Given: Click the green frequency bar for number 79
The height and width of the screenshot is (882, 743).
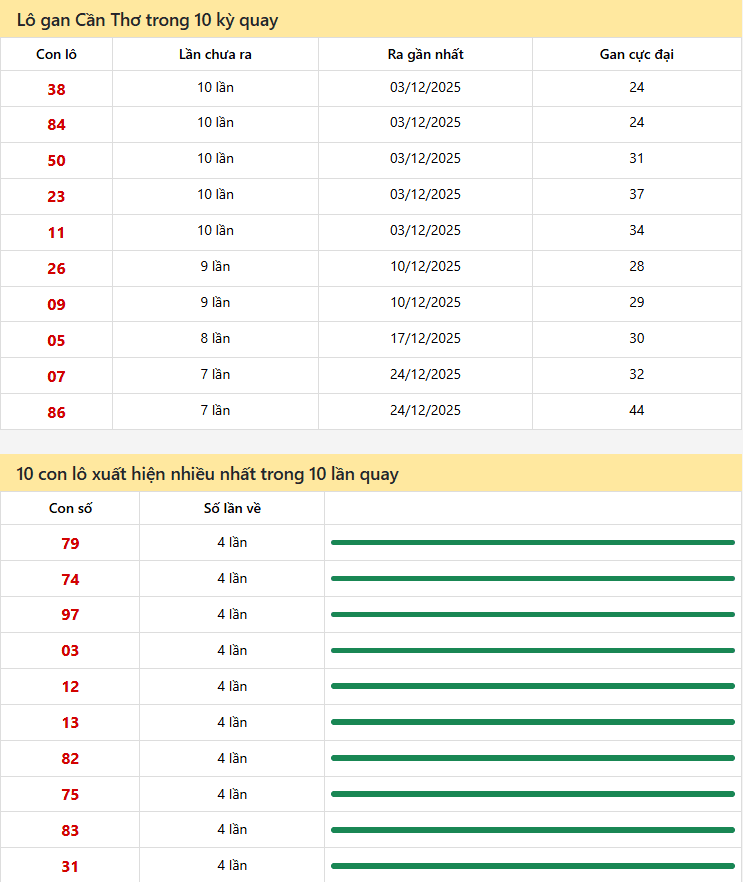Looking at the screenshot, I should point(532,542).
